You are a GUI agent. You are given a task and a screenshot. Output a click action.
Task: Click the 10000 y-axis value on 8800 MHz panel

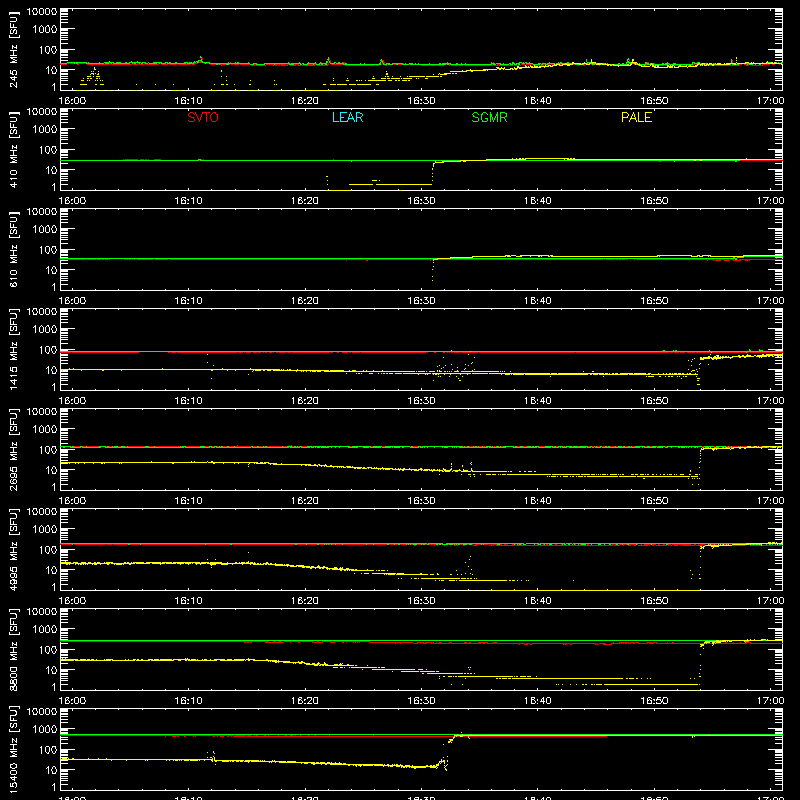coord(41,612)
